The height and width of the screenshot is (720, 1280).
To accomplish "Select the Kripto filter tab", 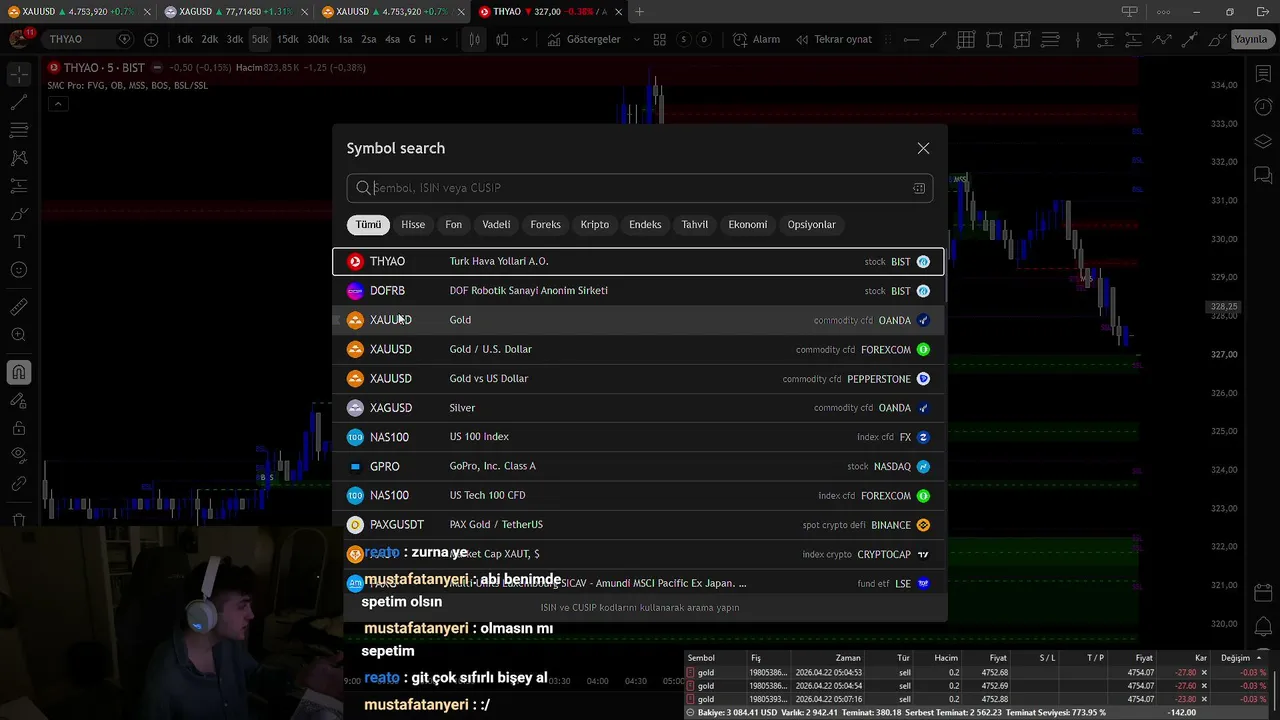I will point(595,225).
